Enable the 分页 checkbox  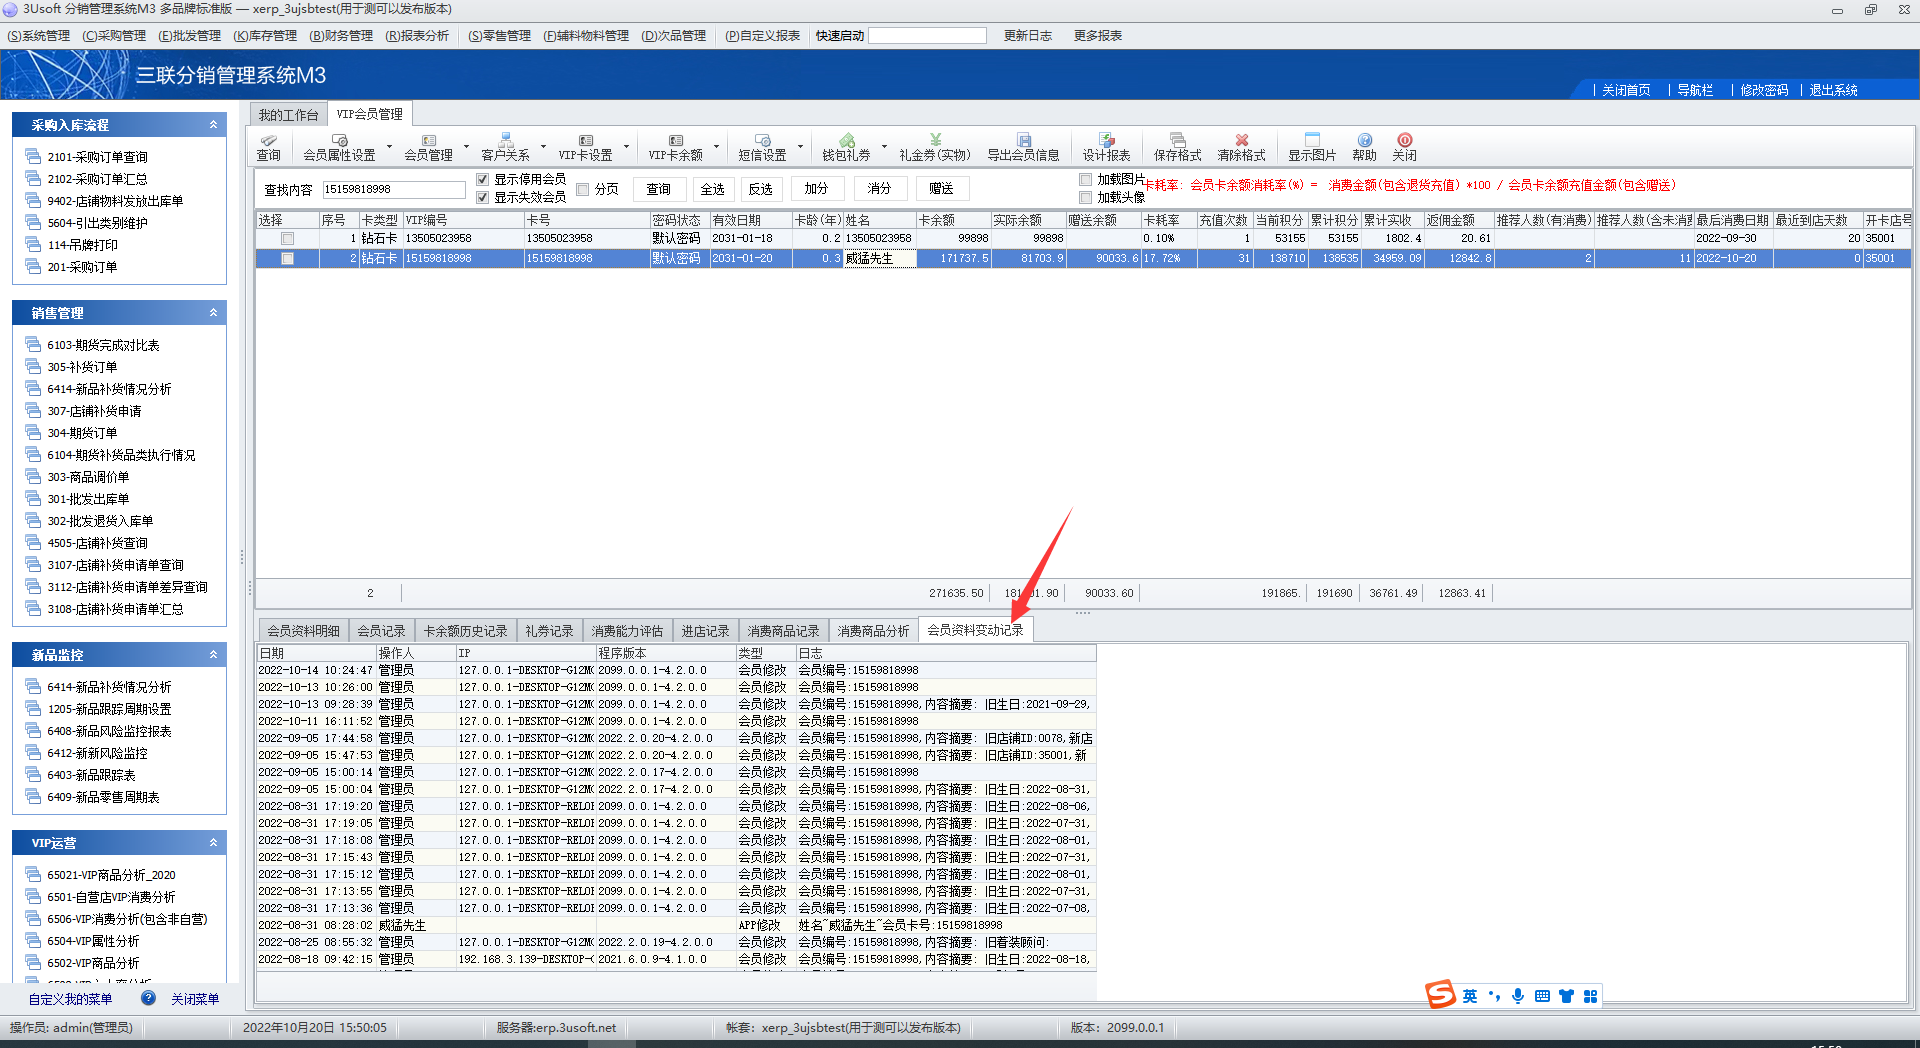583,189
